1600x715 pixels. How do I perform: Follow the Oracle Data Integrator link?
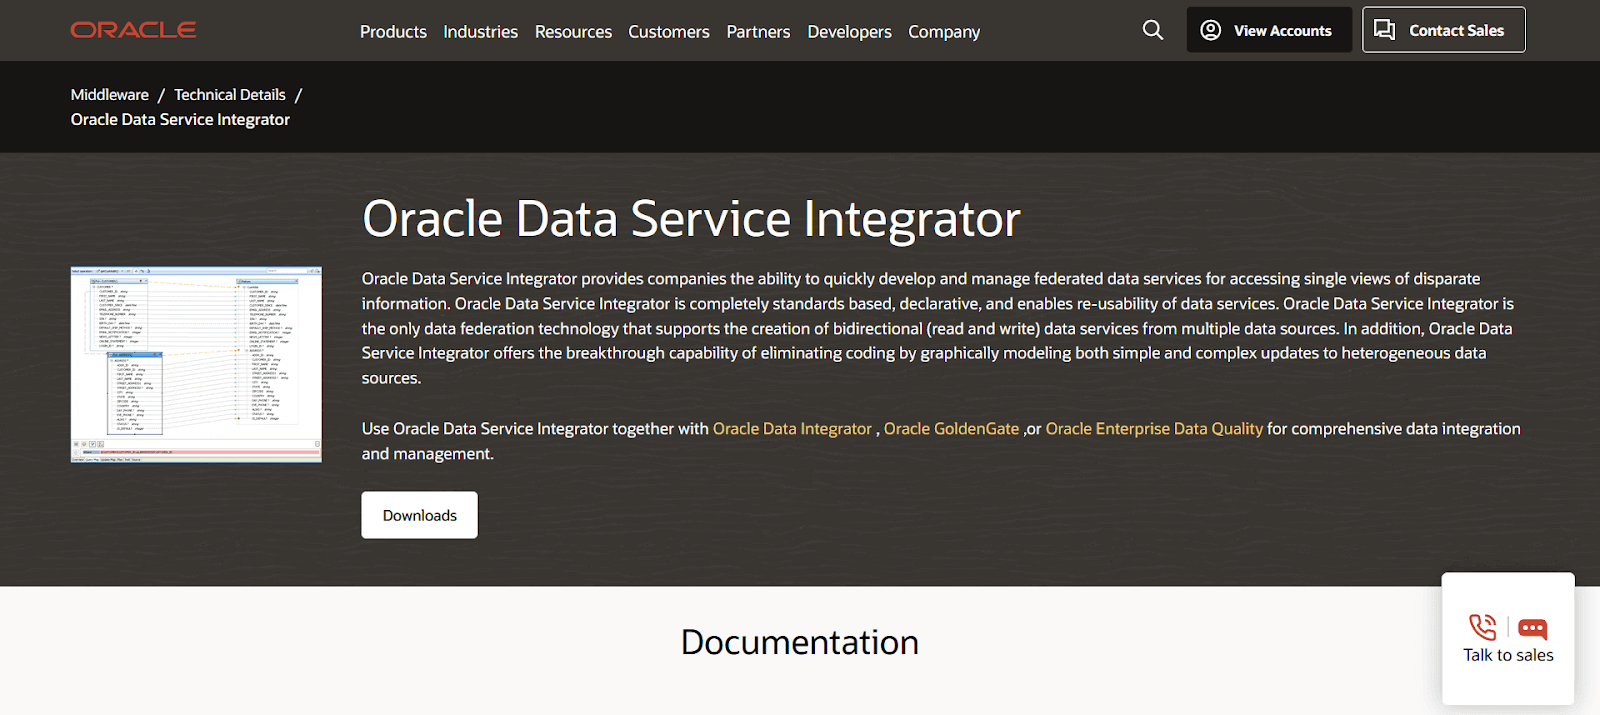(792, 429)
